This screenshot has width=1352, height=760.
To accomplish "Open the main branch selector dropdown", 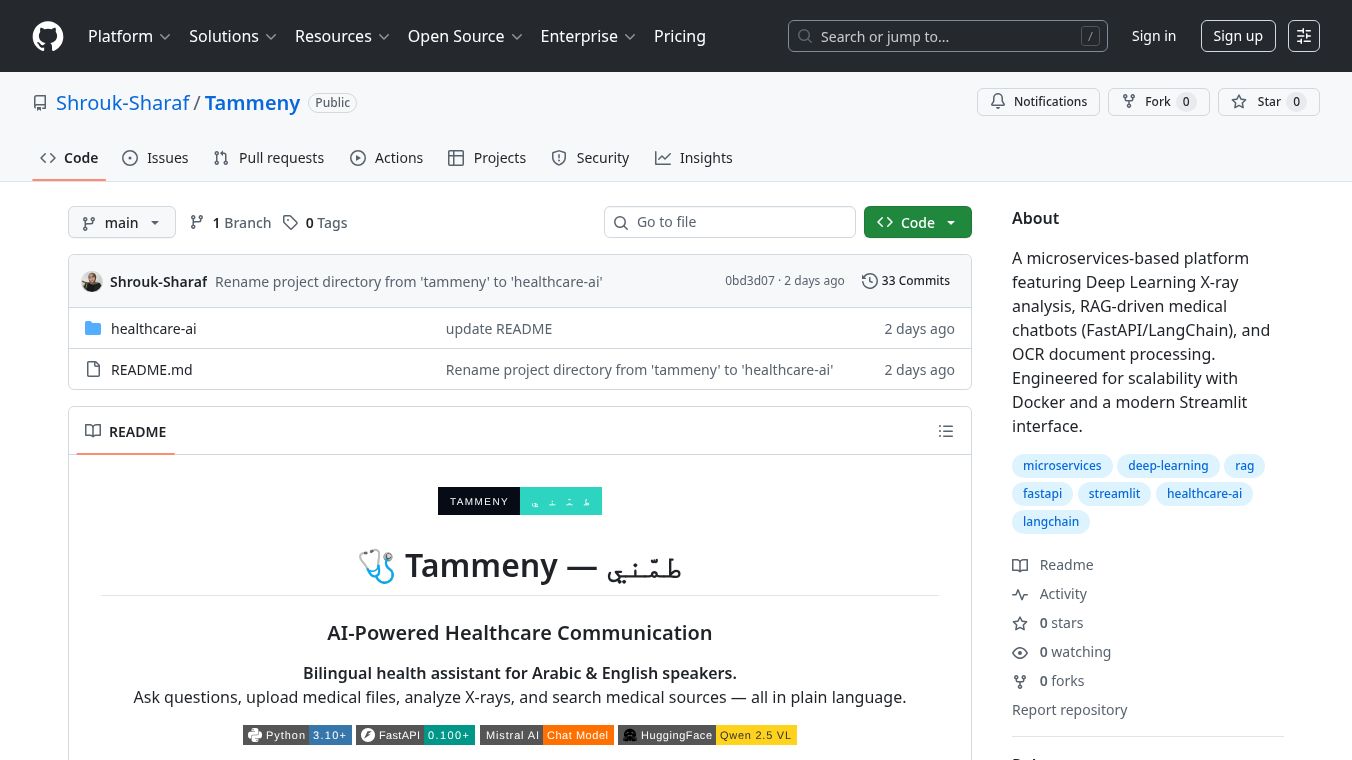I will (x=121, y=222).
